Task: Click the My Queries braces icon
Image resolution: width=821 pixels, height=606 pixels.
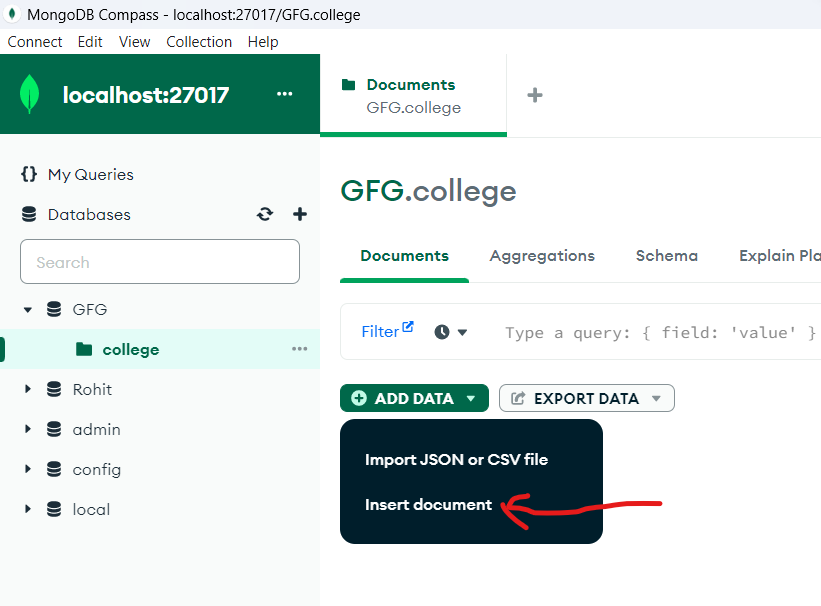Action: (x=29, y=174)
